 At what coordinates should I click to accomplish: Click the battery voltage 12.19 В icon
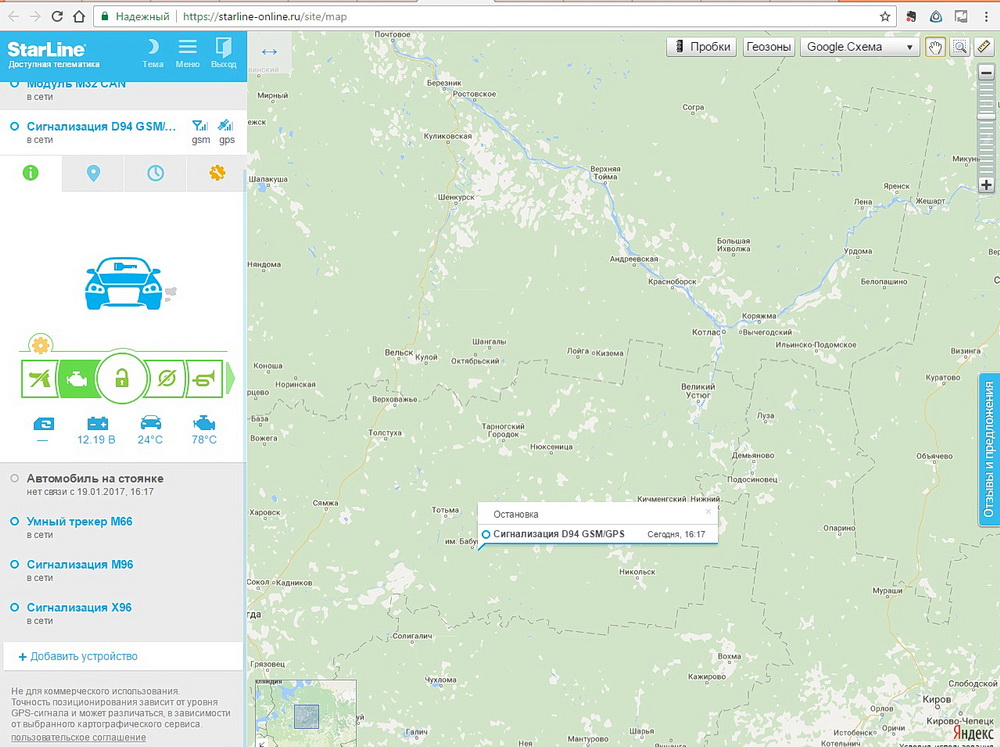click(x=97, y=423)
